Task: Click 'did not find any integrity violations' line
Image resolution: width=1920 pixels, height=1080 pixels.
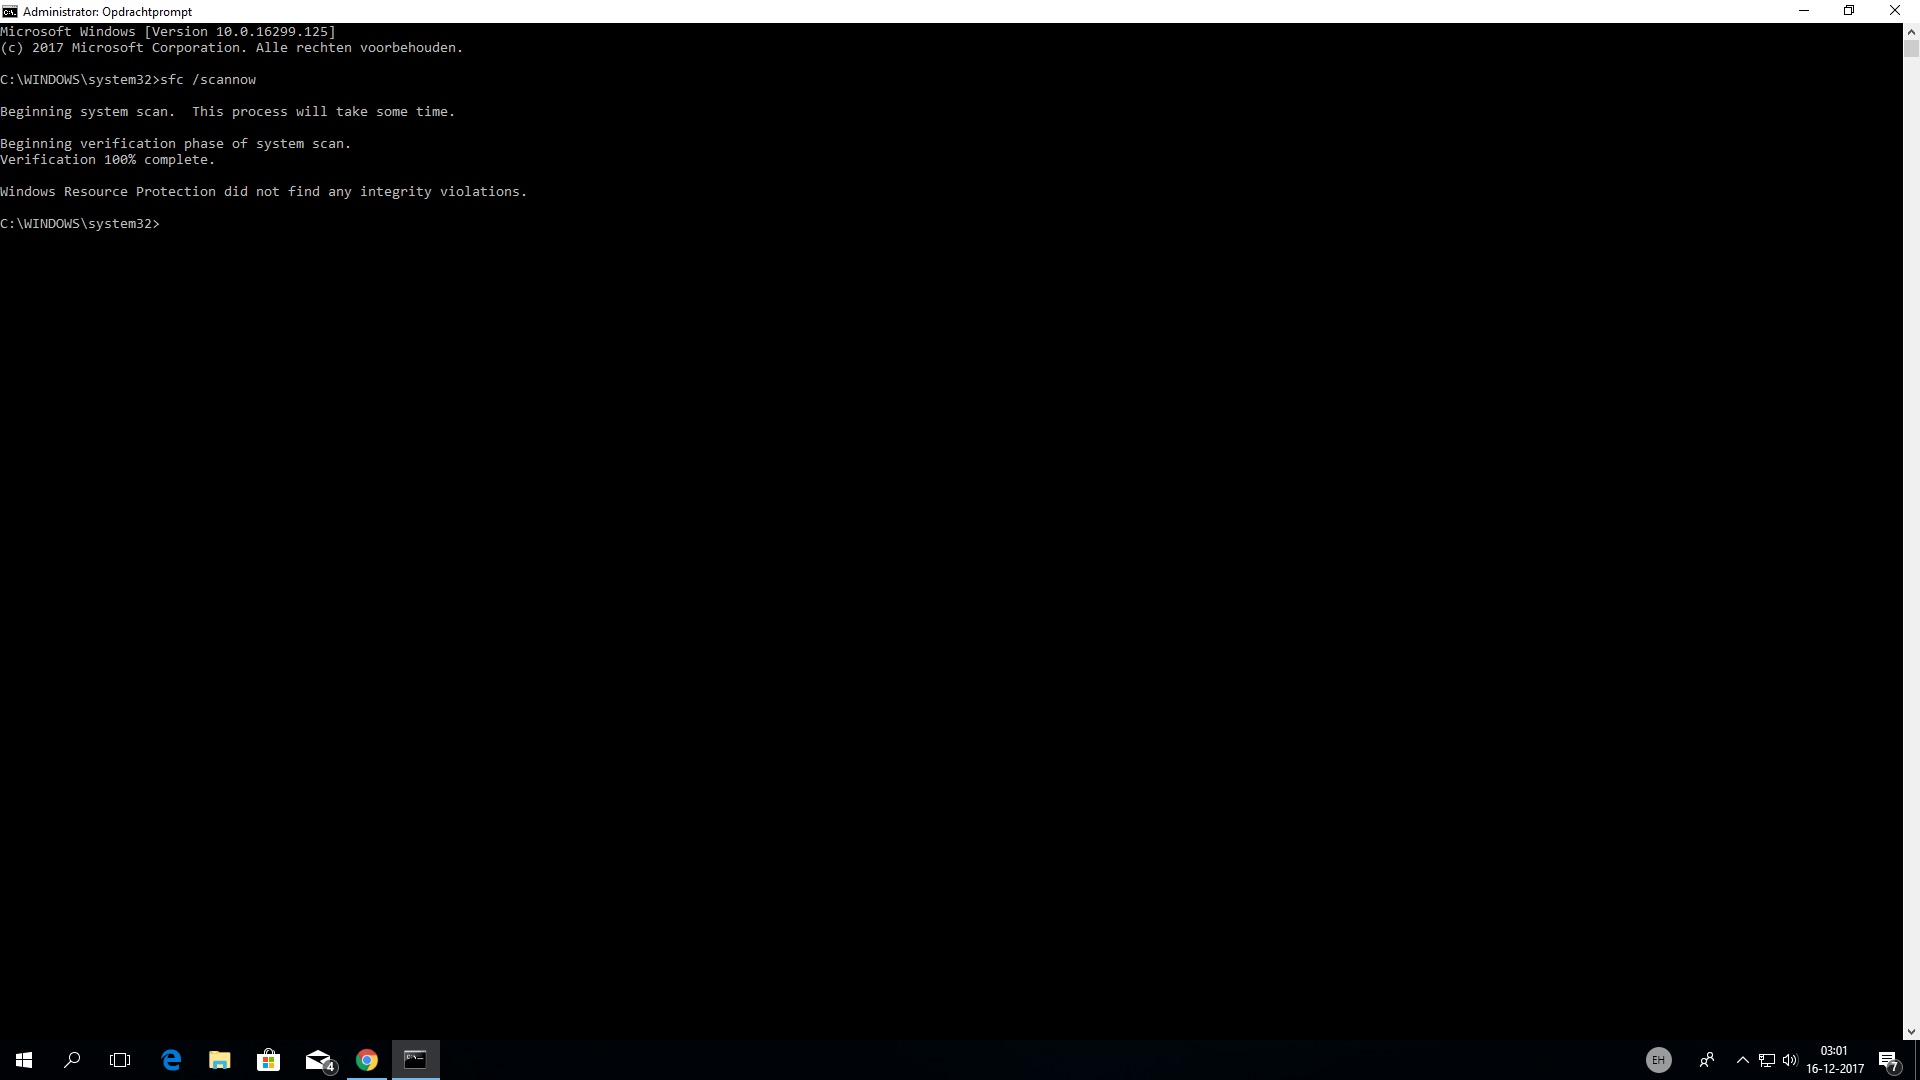Action: [264, 192]
